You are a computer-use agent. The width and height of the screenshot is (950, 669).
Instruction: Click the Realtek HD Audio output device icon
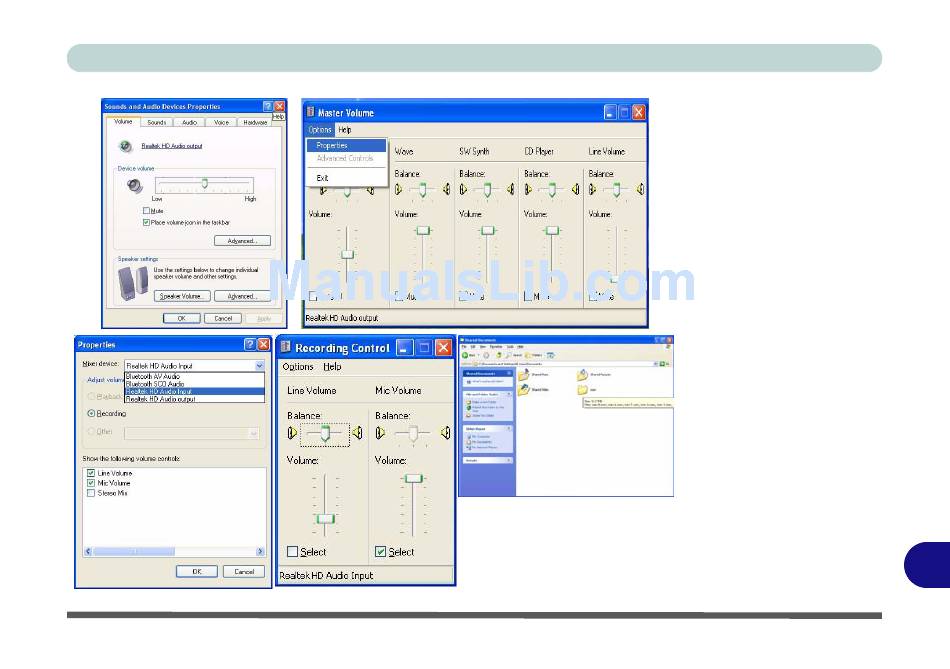click(x=124, y=145)
